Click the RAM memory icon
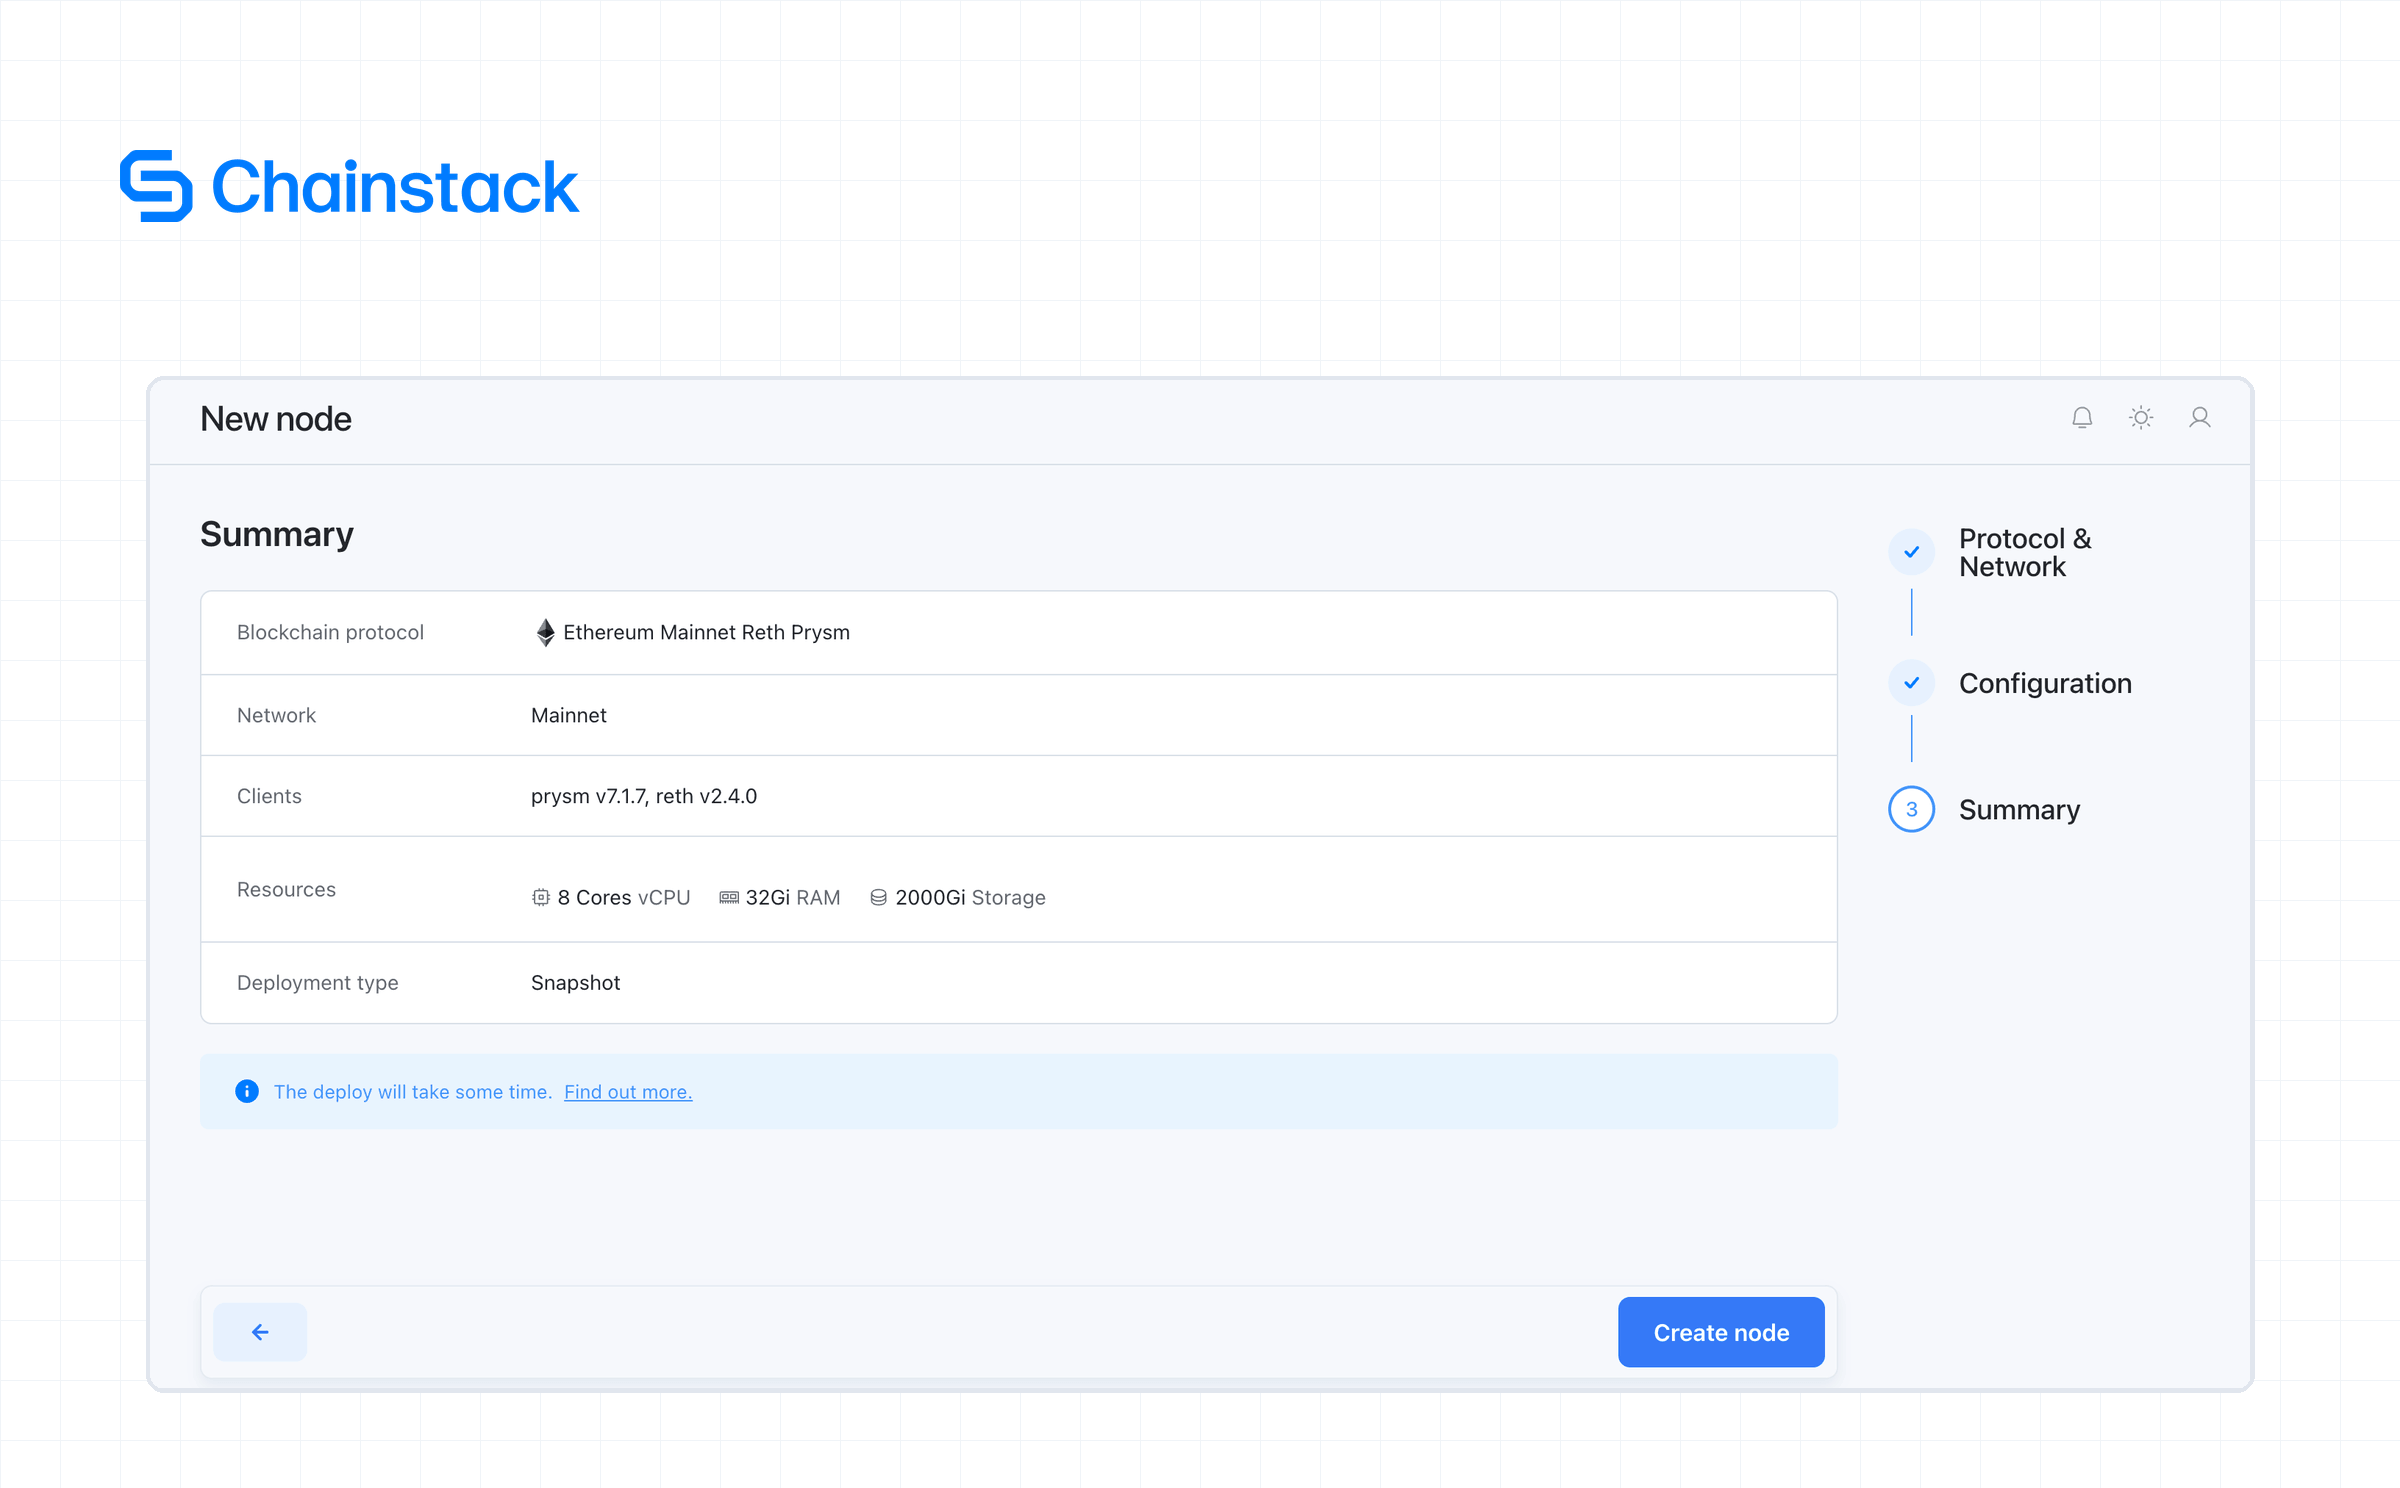The image size is (2400, 1488). pyautogui.click(x=729, y=897)
